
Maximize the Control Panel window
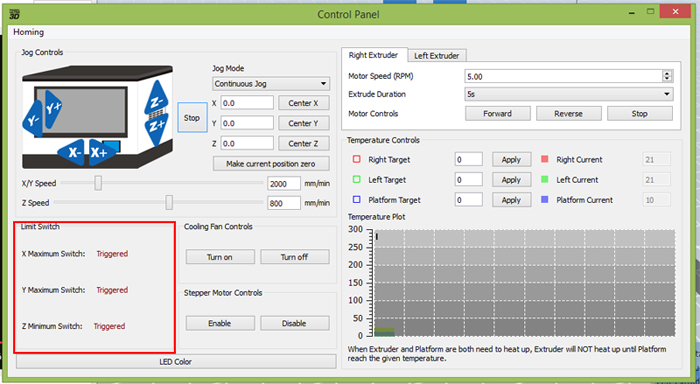650,12
